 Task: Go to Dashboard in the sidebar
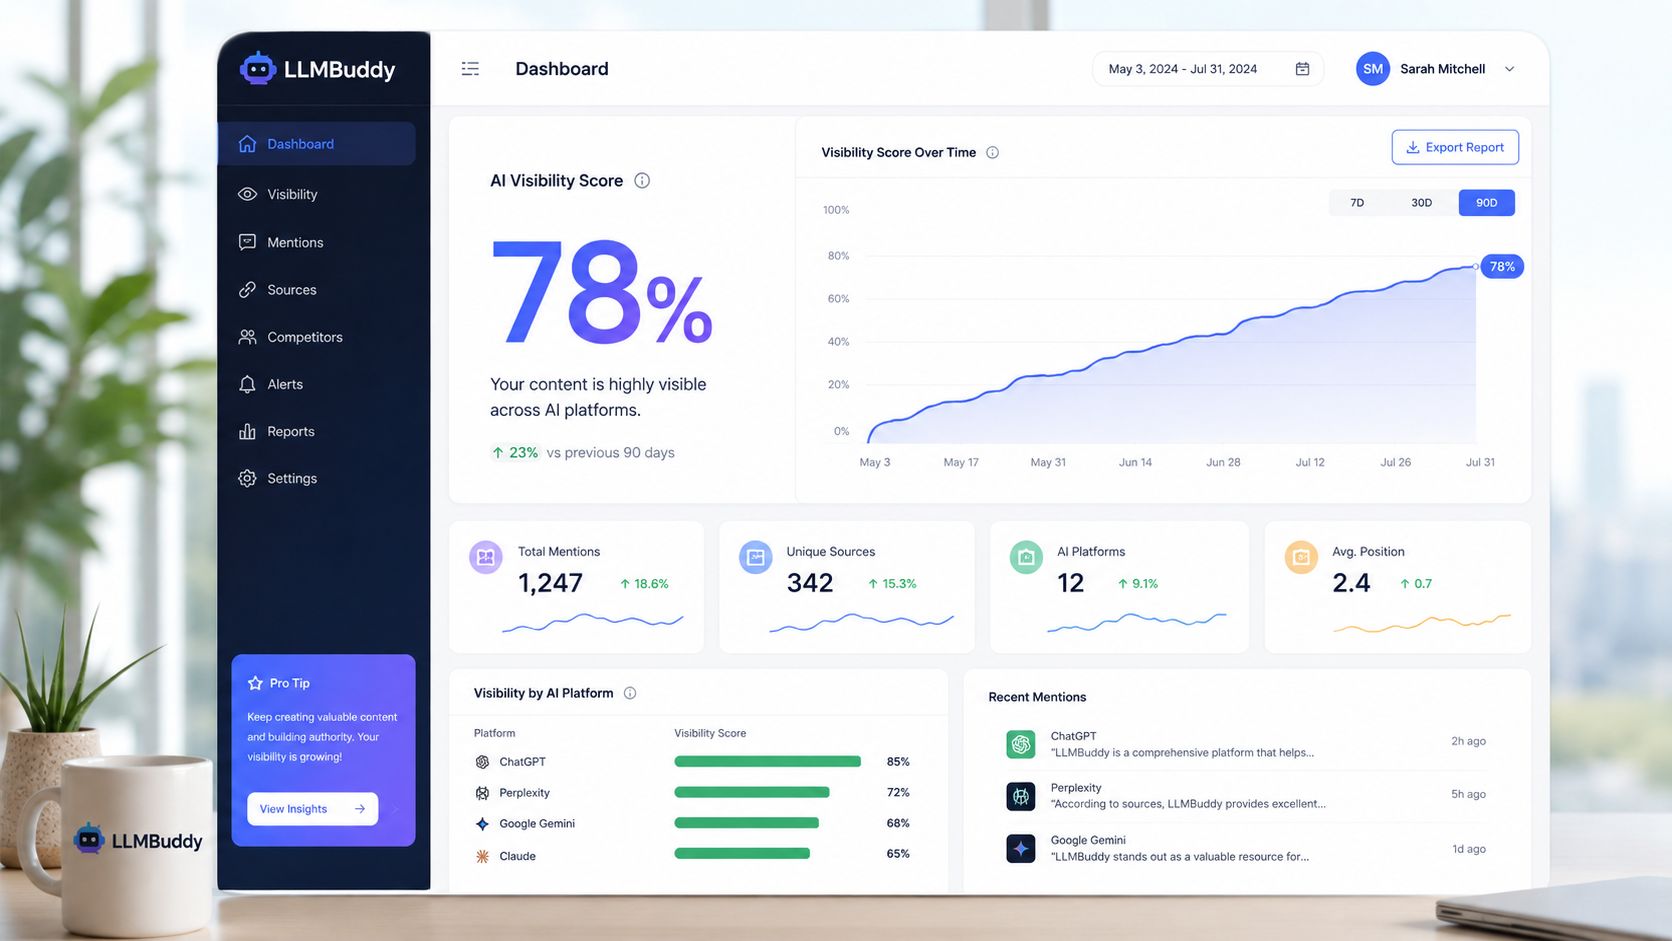pyautogui.click(x=316, y=144)
